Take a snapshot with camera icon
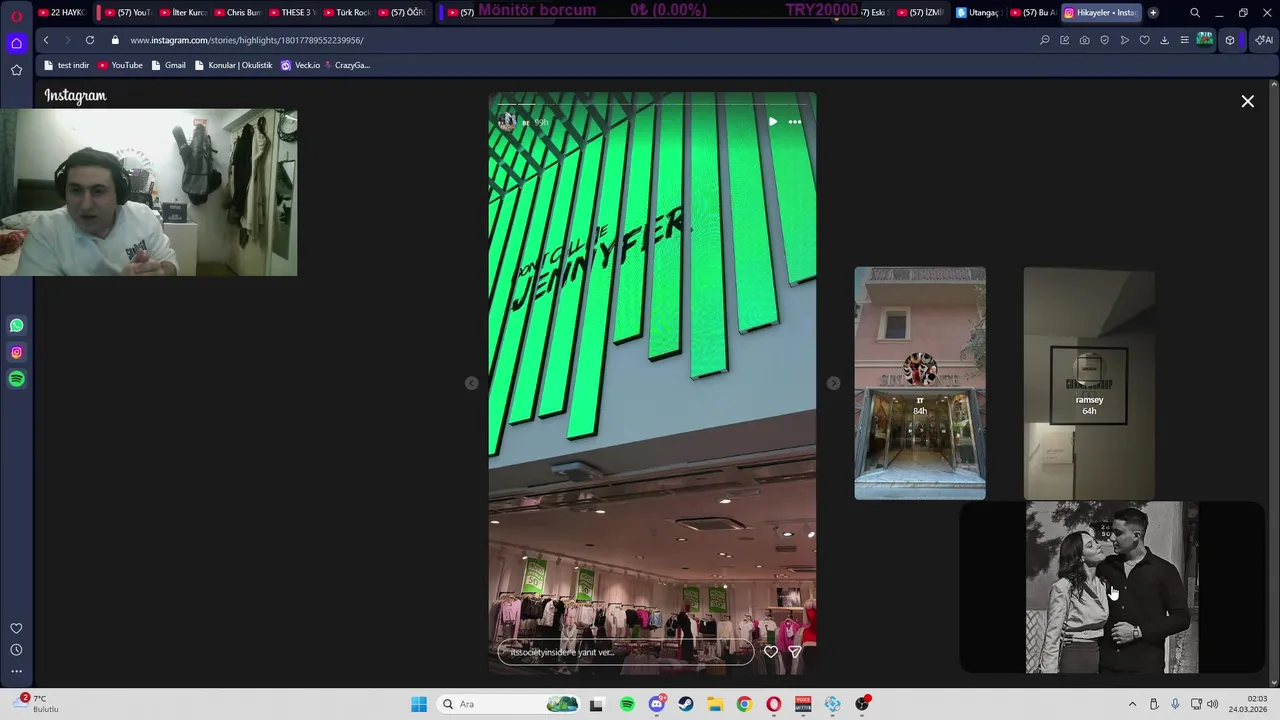Image resolution: width=1280 pixels, height=720 pixels. click(x=1085, y=40)
